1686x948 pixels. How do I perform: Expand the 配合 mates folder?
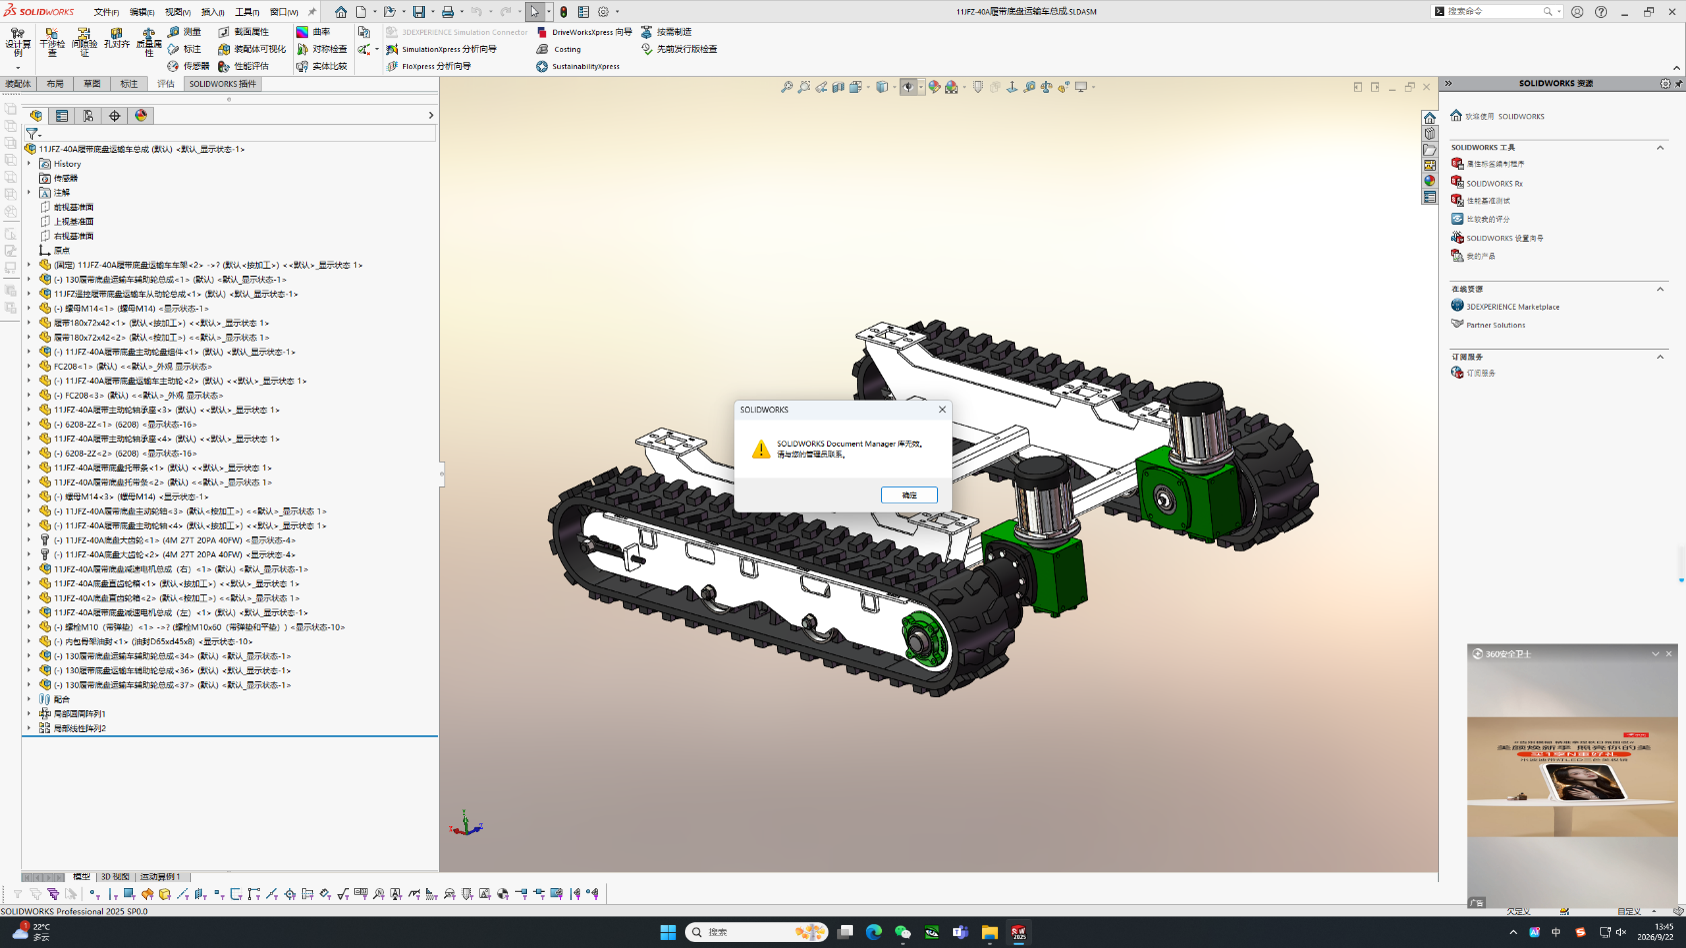29,699
